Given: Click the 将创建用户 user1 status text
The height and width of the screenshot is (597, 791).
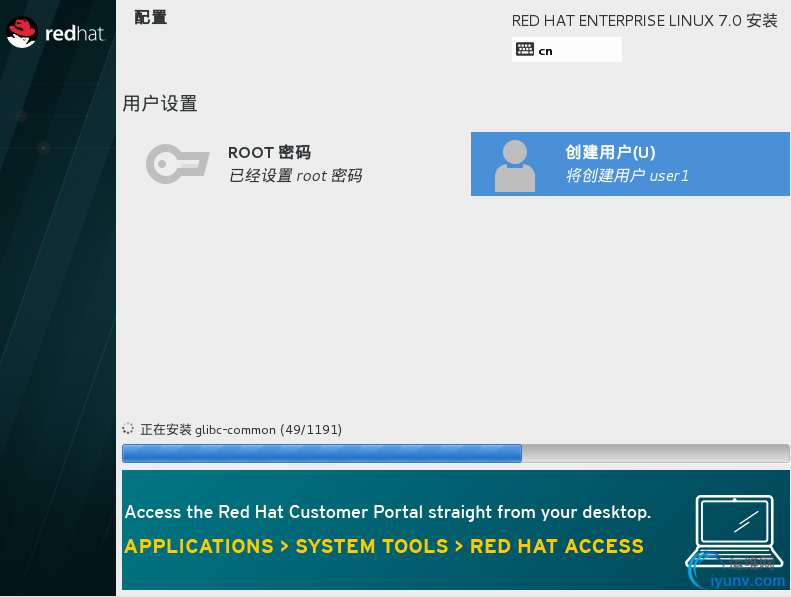Looking at the screenshot, I should 627,176.
